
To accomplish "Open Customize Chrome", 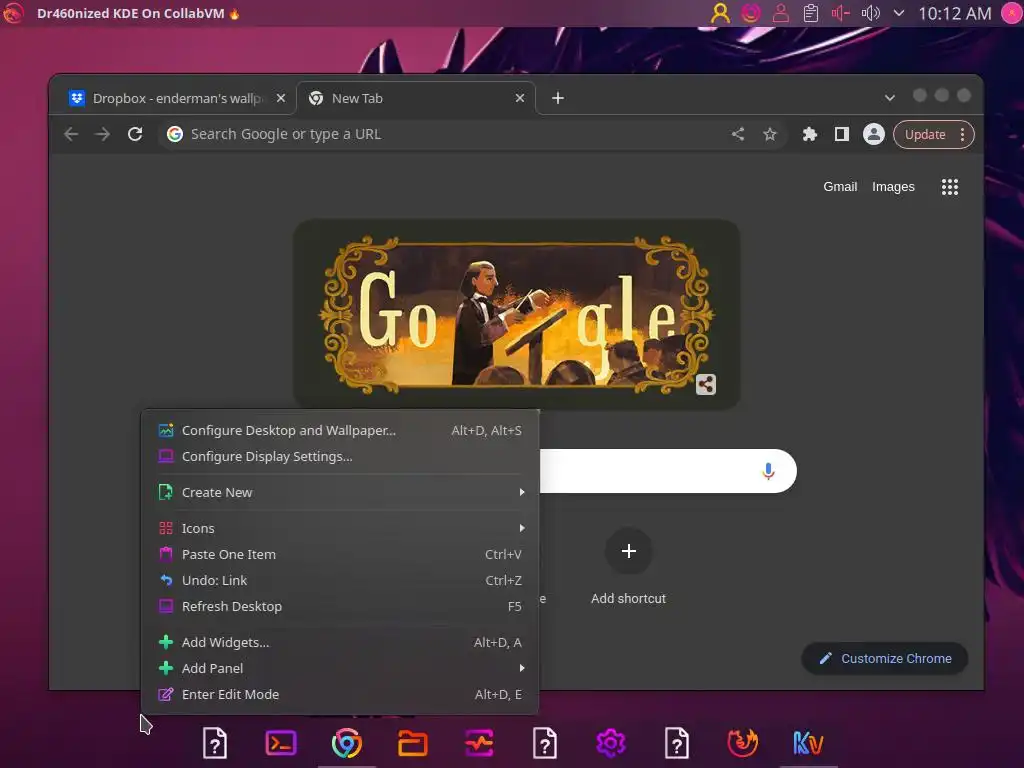I will point(885,658).
